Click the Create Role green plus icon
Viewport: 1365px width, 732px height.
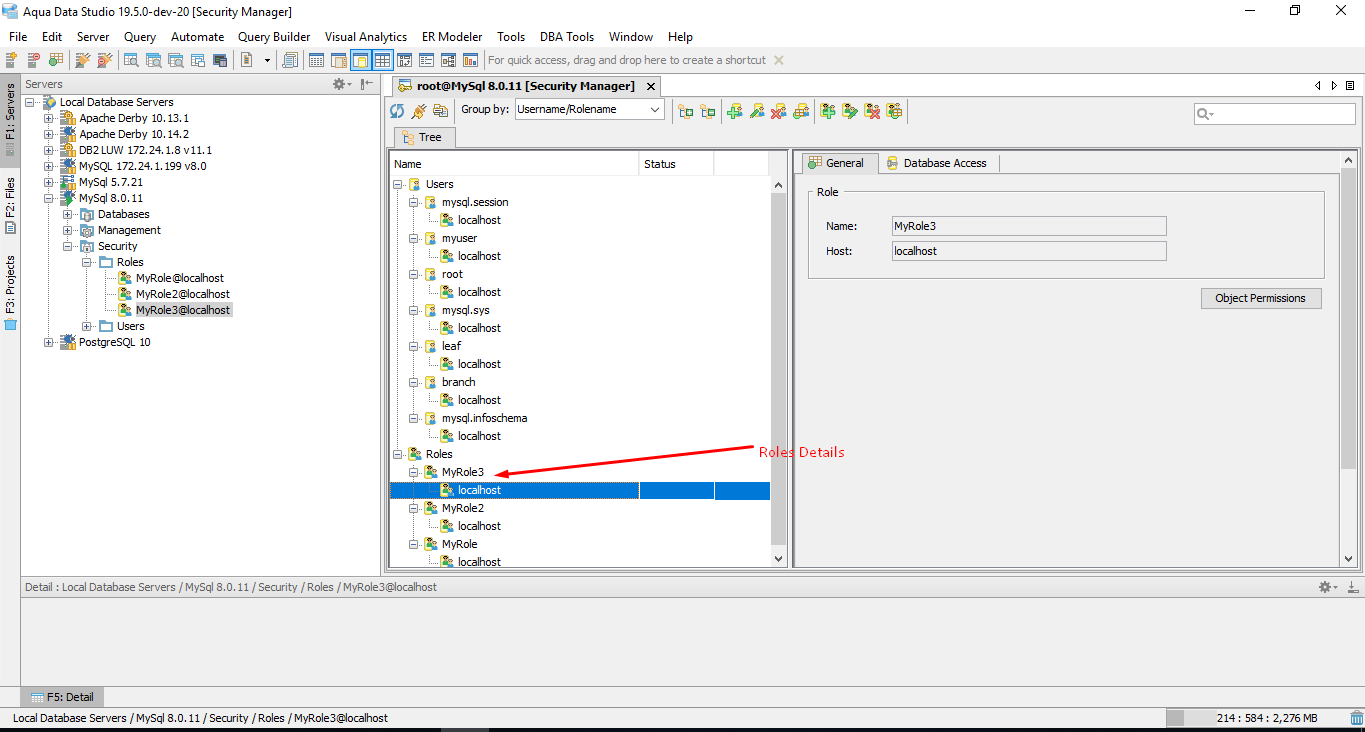[x=828, y=111]
